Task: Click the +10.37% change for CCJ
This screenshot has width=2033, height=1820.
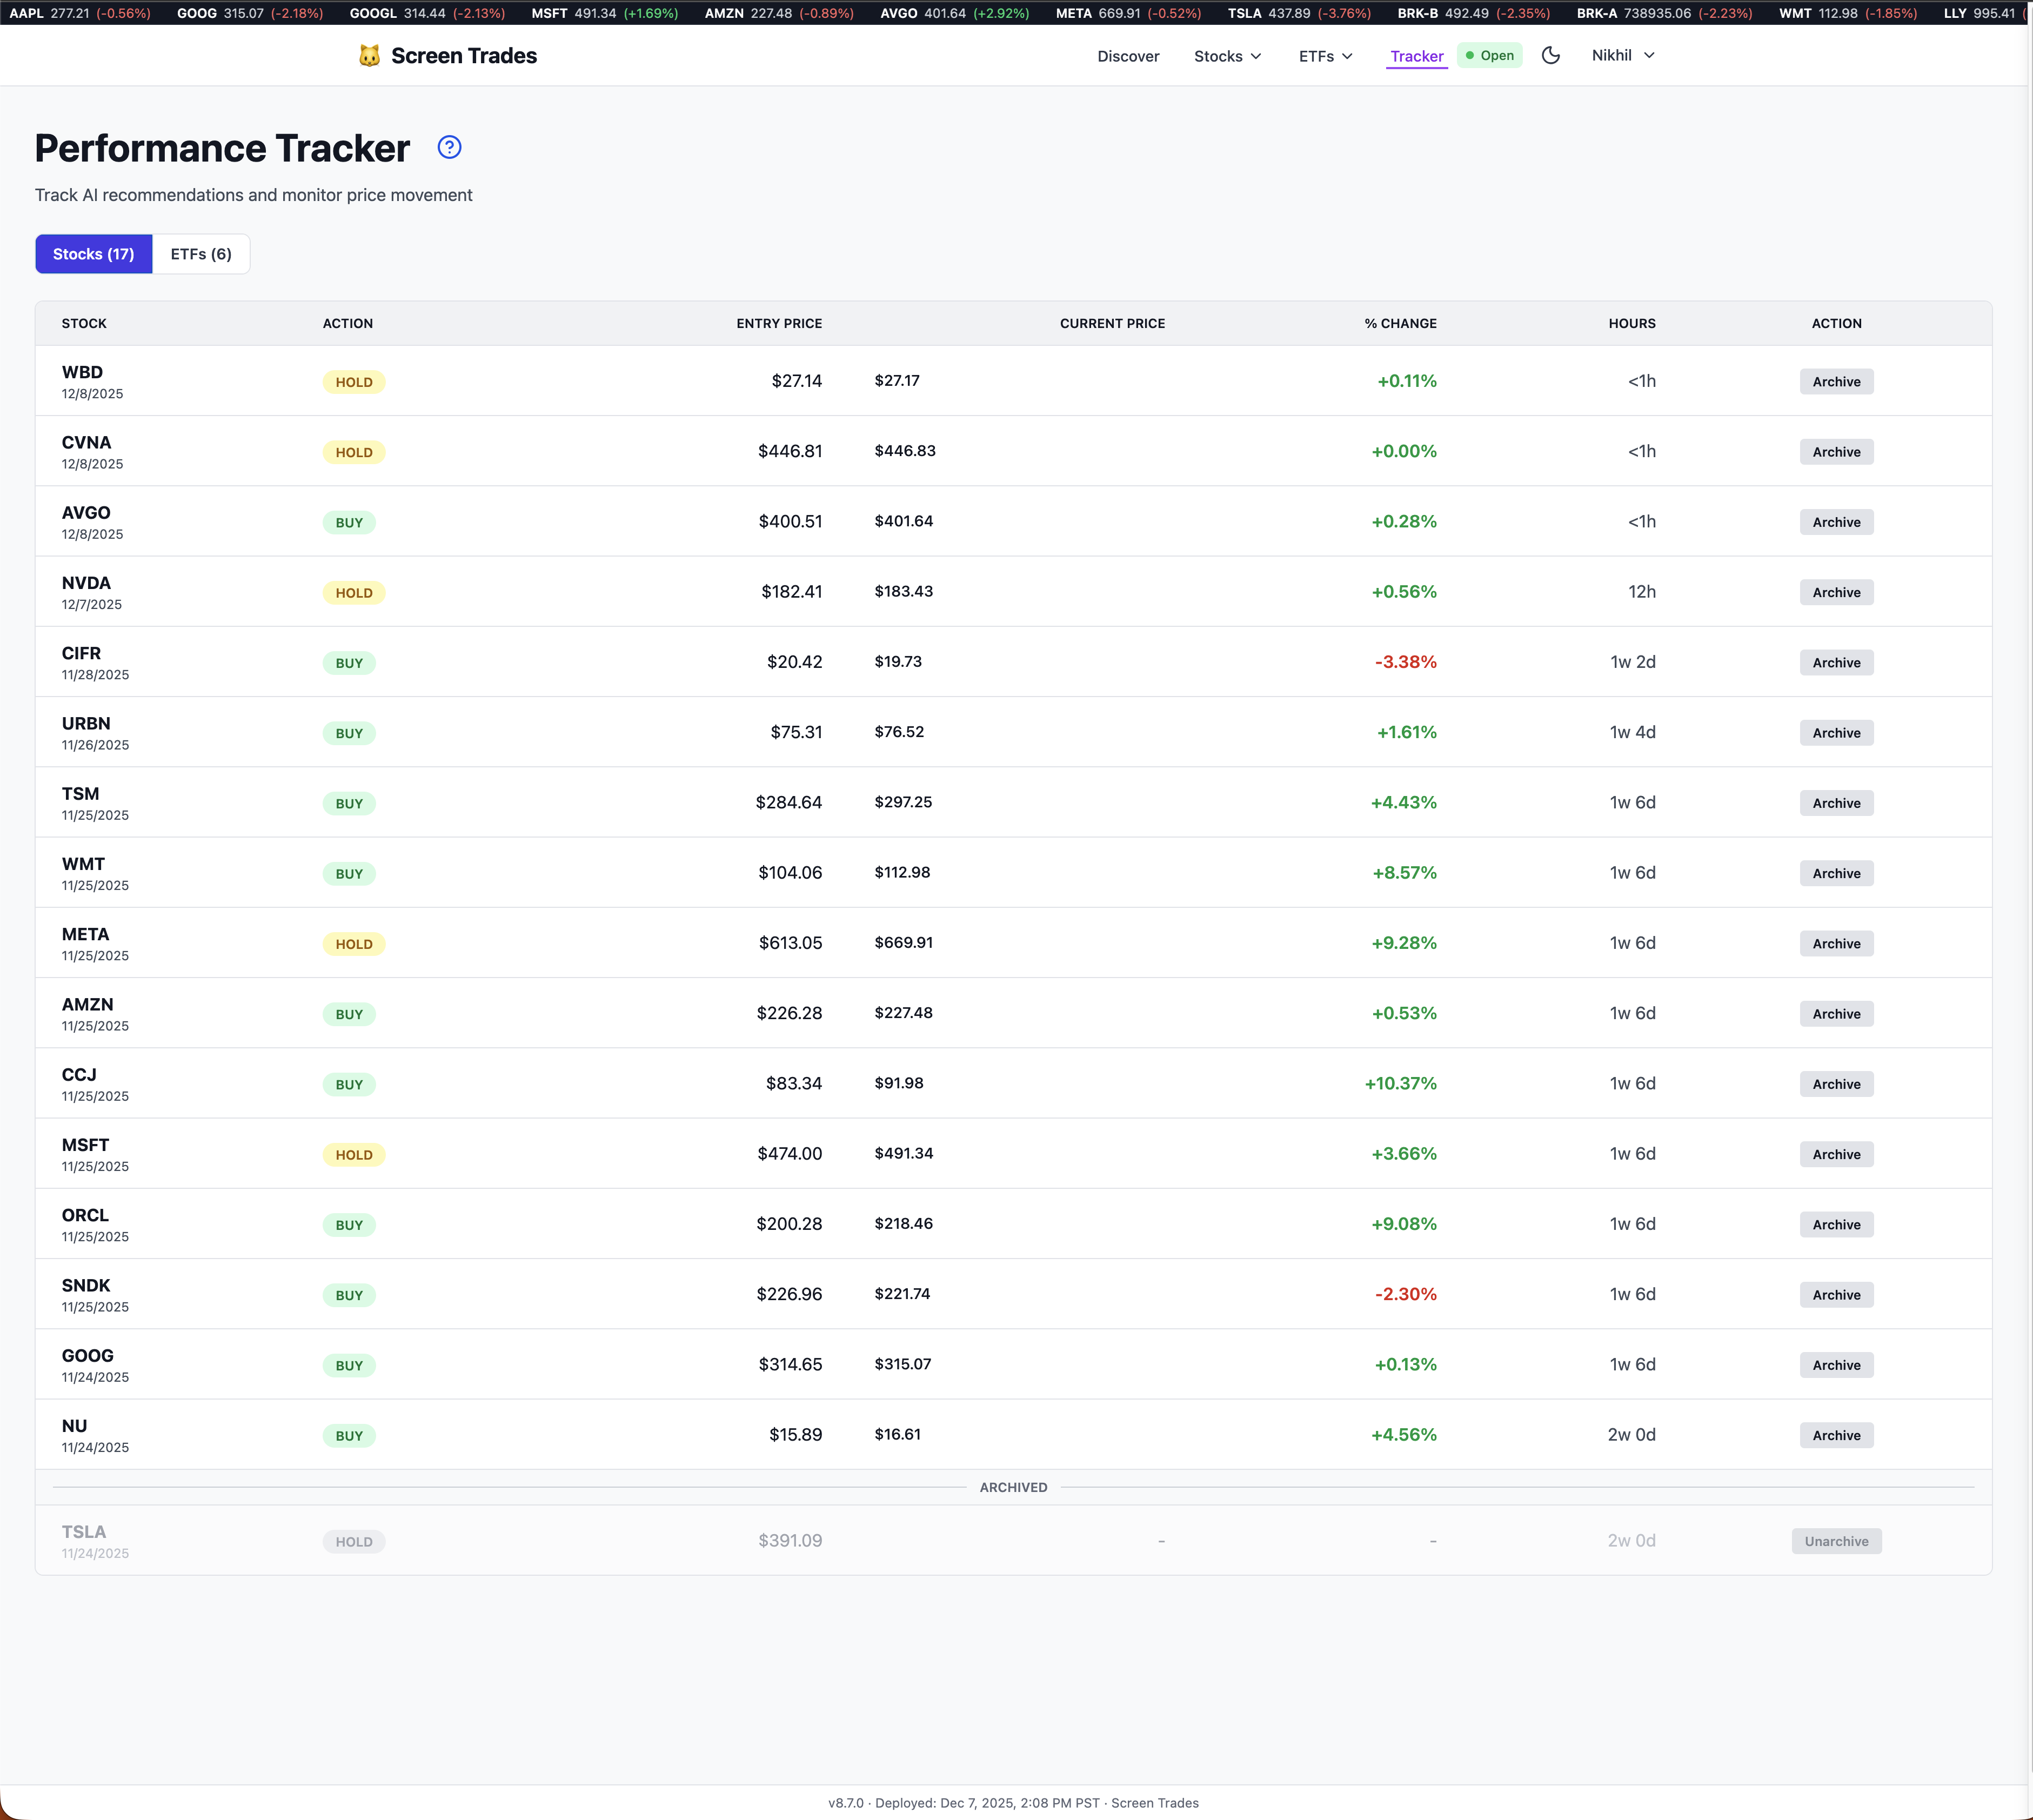Action: 1400,1083
